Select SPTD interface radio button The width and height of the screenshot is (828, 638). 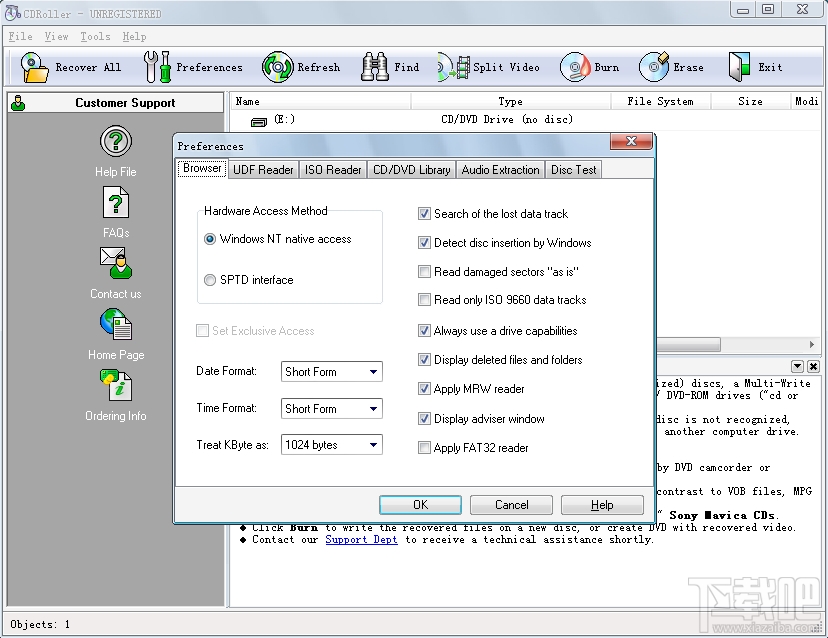210,280
